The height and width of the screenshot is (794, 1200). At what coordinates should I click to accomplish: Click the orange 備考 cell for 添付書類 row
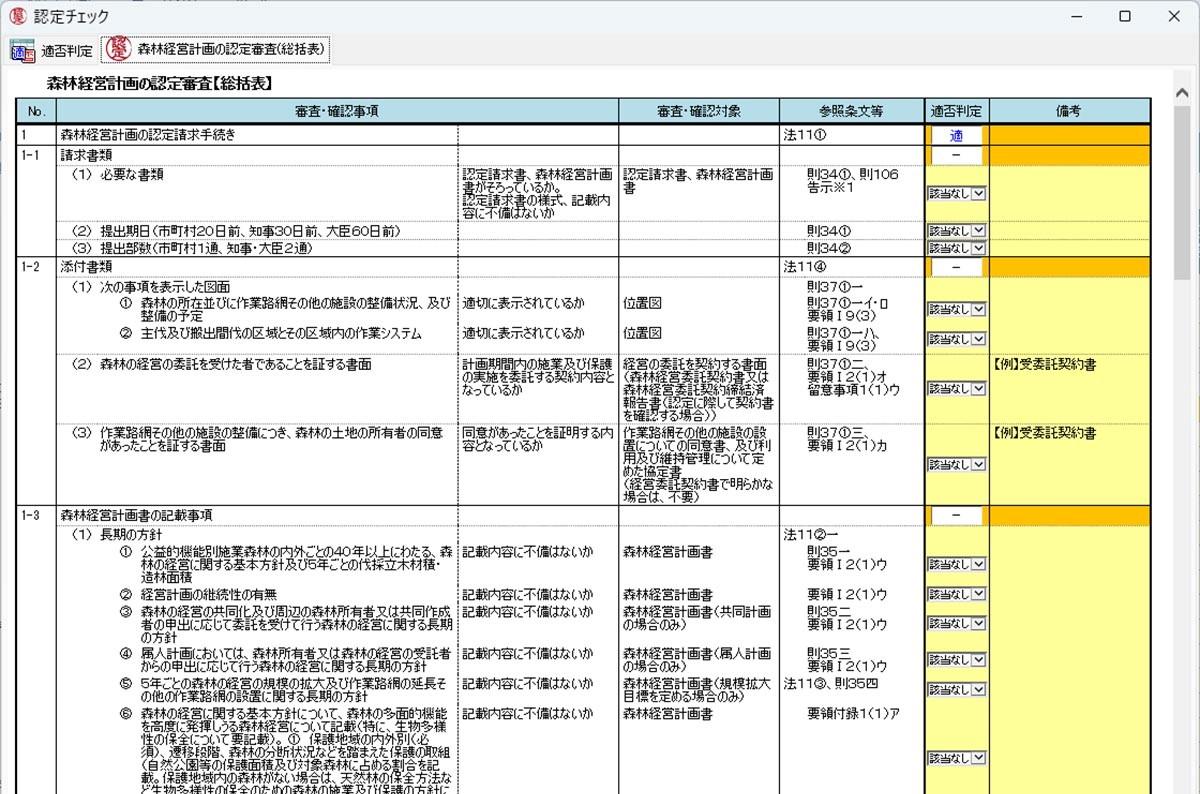click(1070, 267)
